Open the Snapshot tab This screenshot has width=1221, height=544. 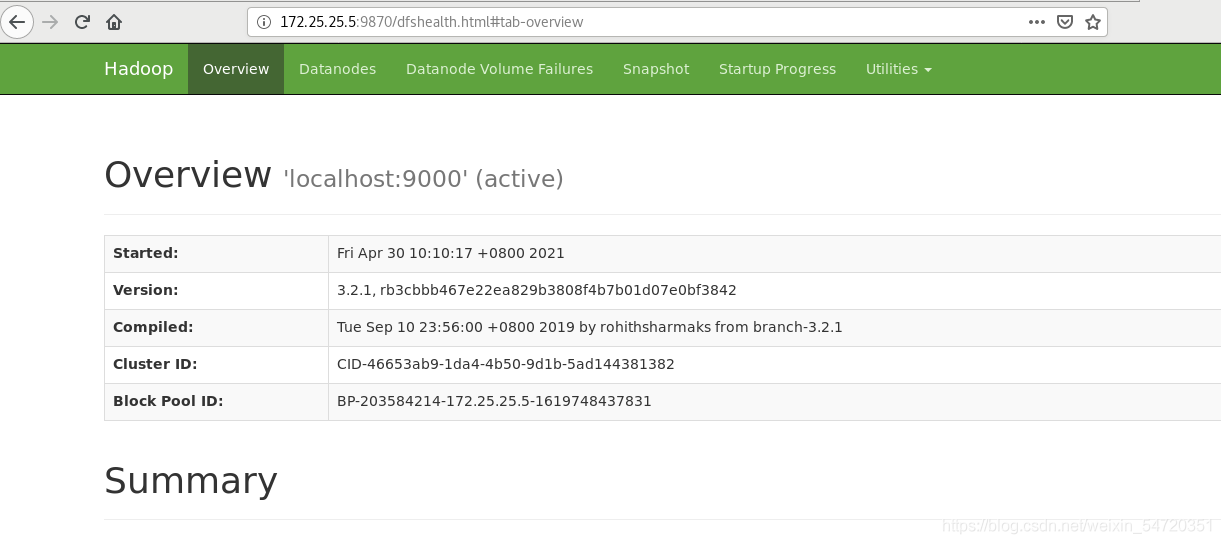pyautogui.click(x=656, y=69)
